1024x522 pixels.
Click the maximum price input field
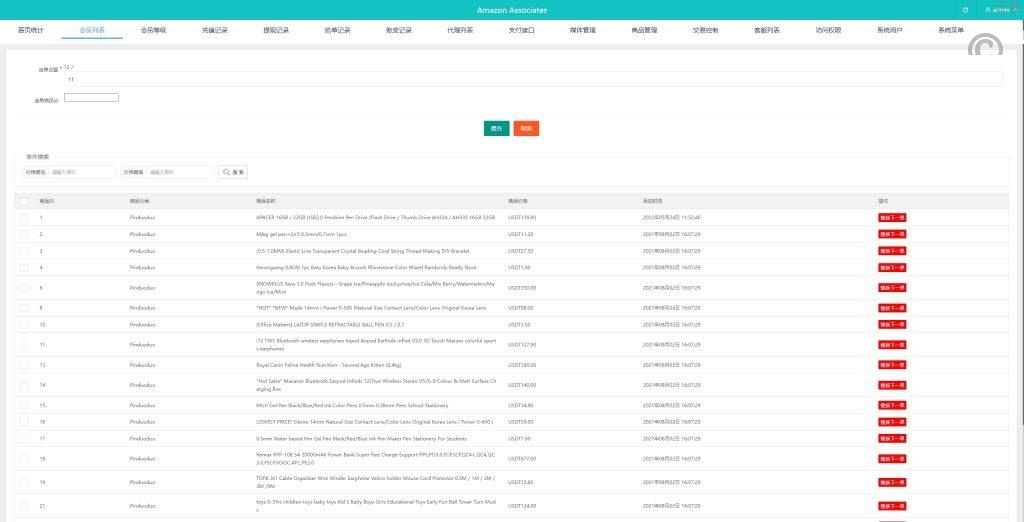click(x=180, y=172)
